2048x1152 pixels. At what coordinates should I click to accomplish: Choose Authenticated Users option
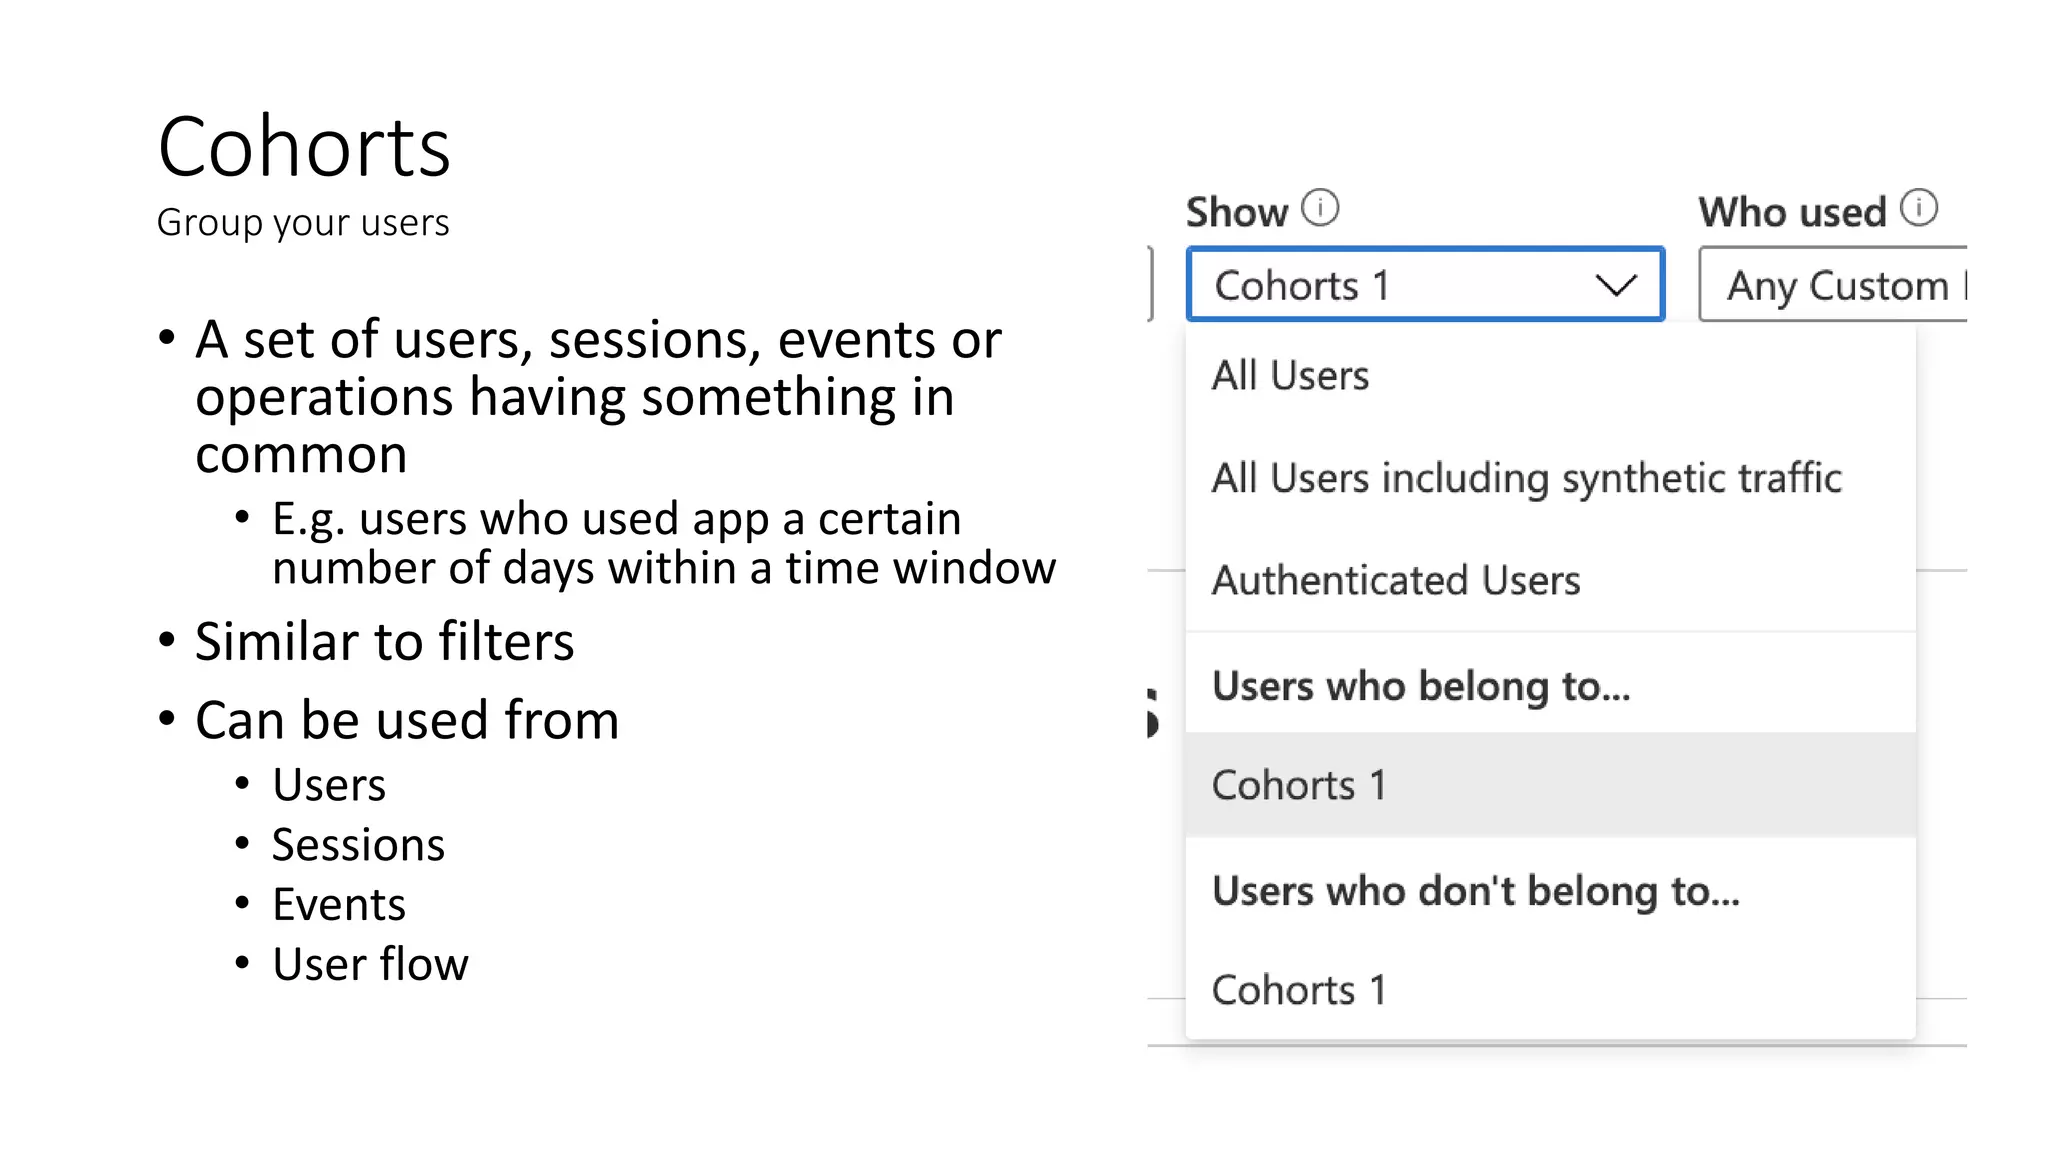click(1550, 580)
